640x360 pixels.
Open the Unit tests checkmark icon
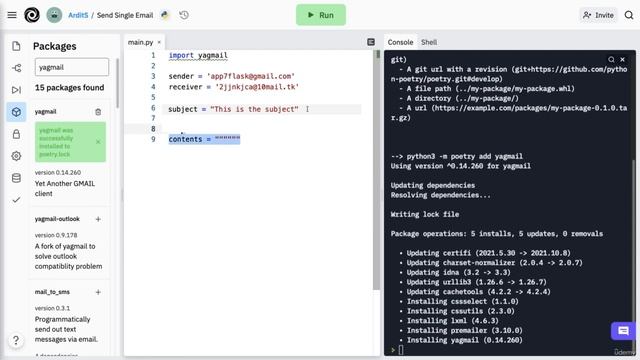coord(16,200)
